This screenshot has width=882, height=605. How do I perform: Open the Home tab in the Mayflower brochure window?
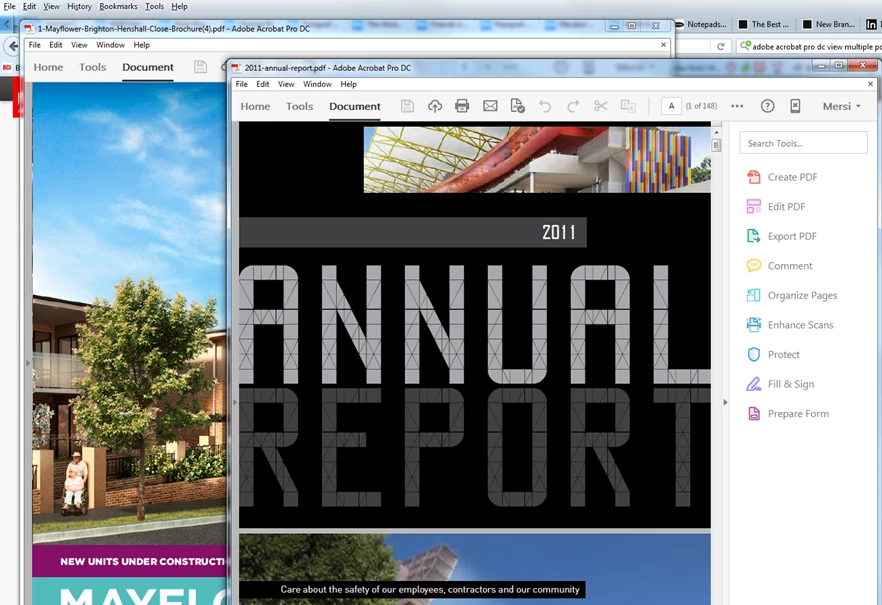(48, 67)
